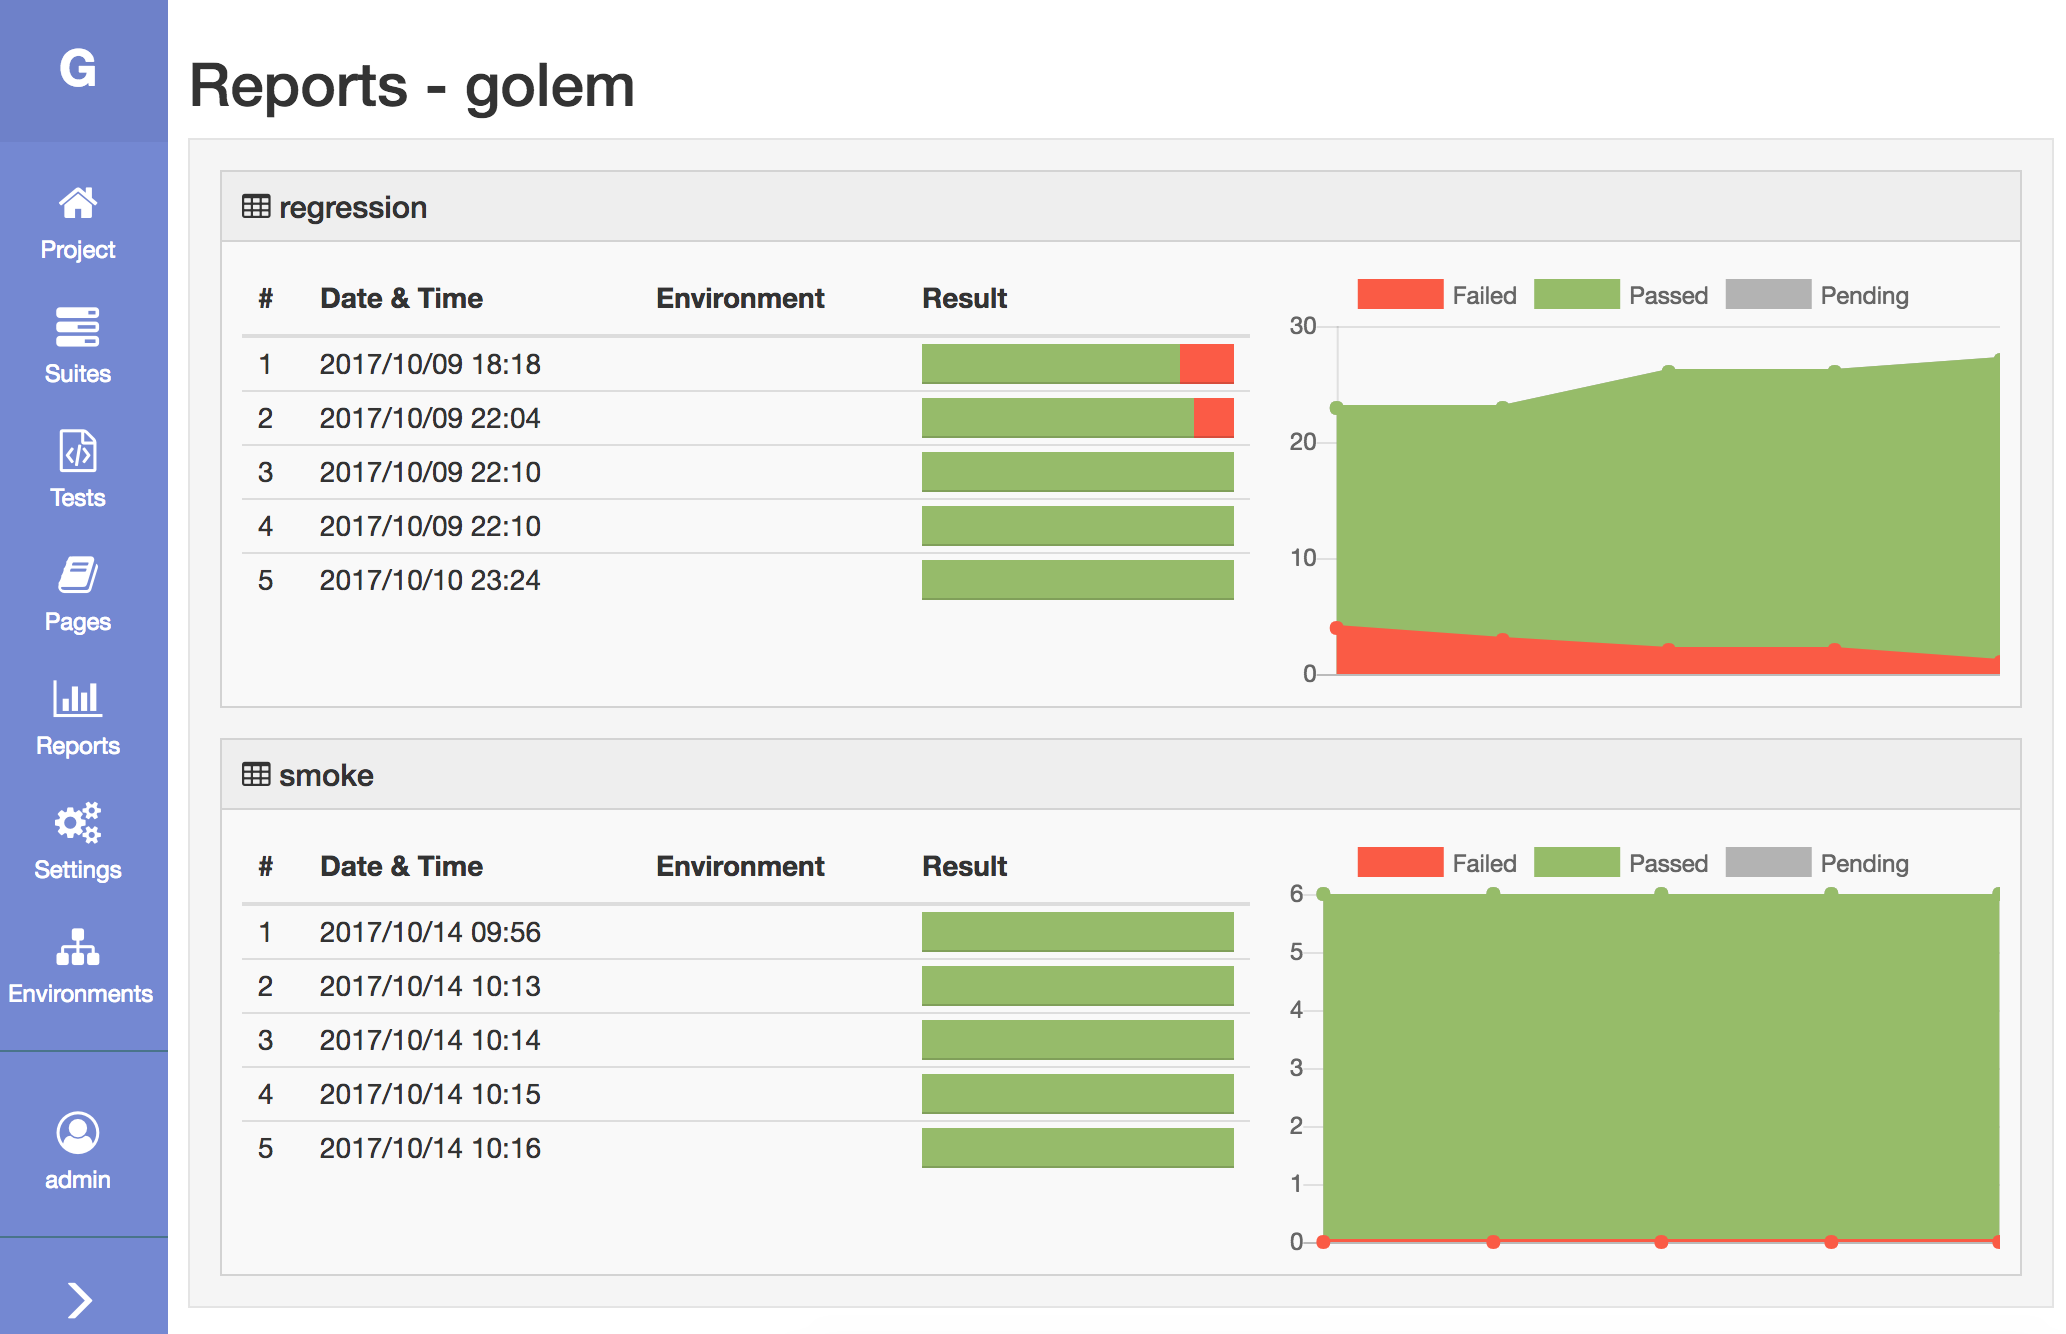The width and height of the screenshot is (2066, 1334).
Task: Open regression run 2017/10/09 18:18 row
Action: click(x=430, y=364)
